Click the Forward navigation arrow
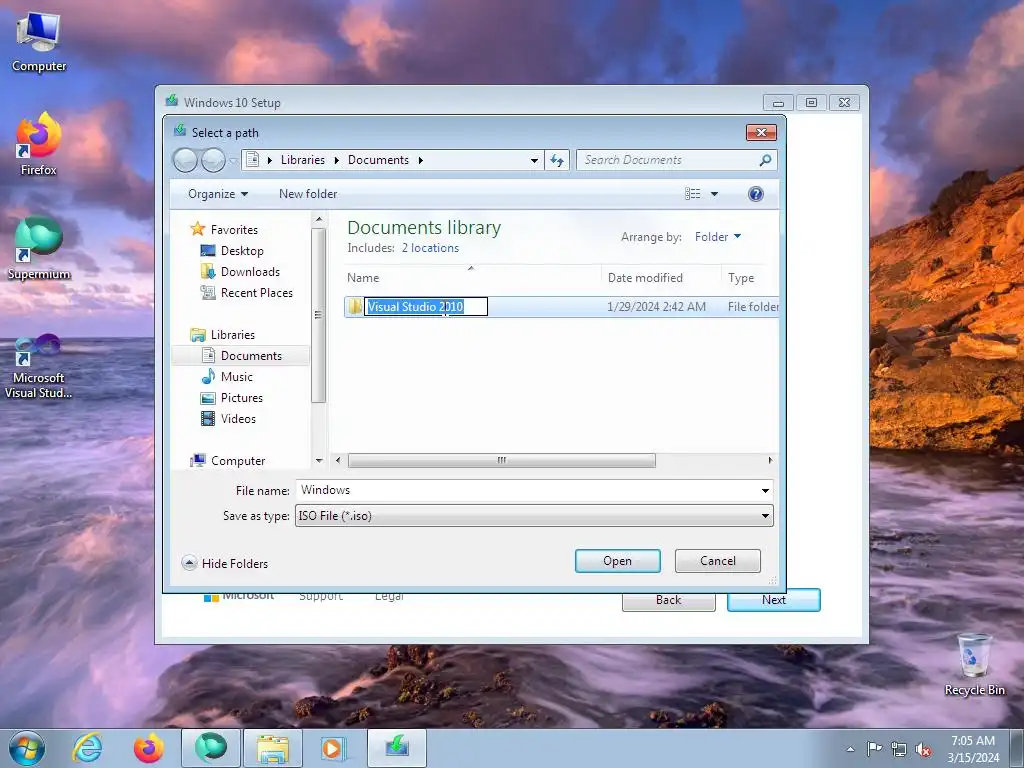Image resolution: width=1024 pixels, height=768 pixels. (x=213, y=160)
